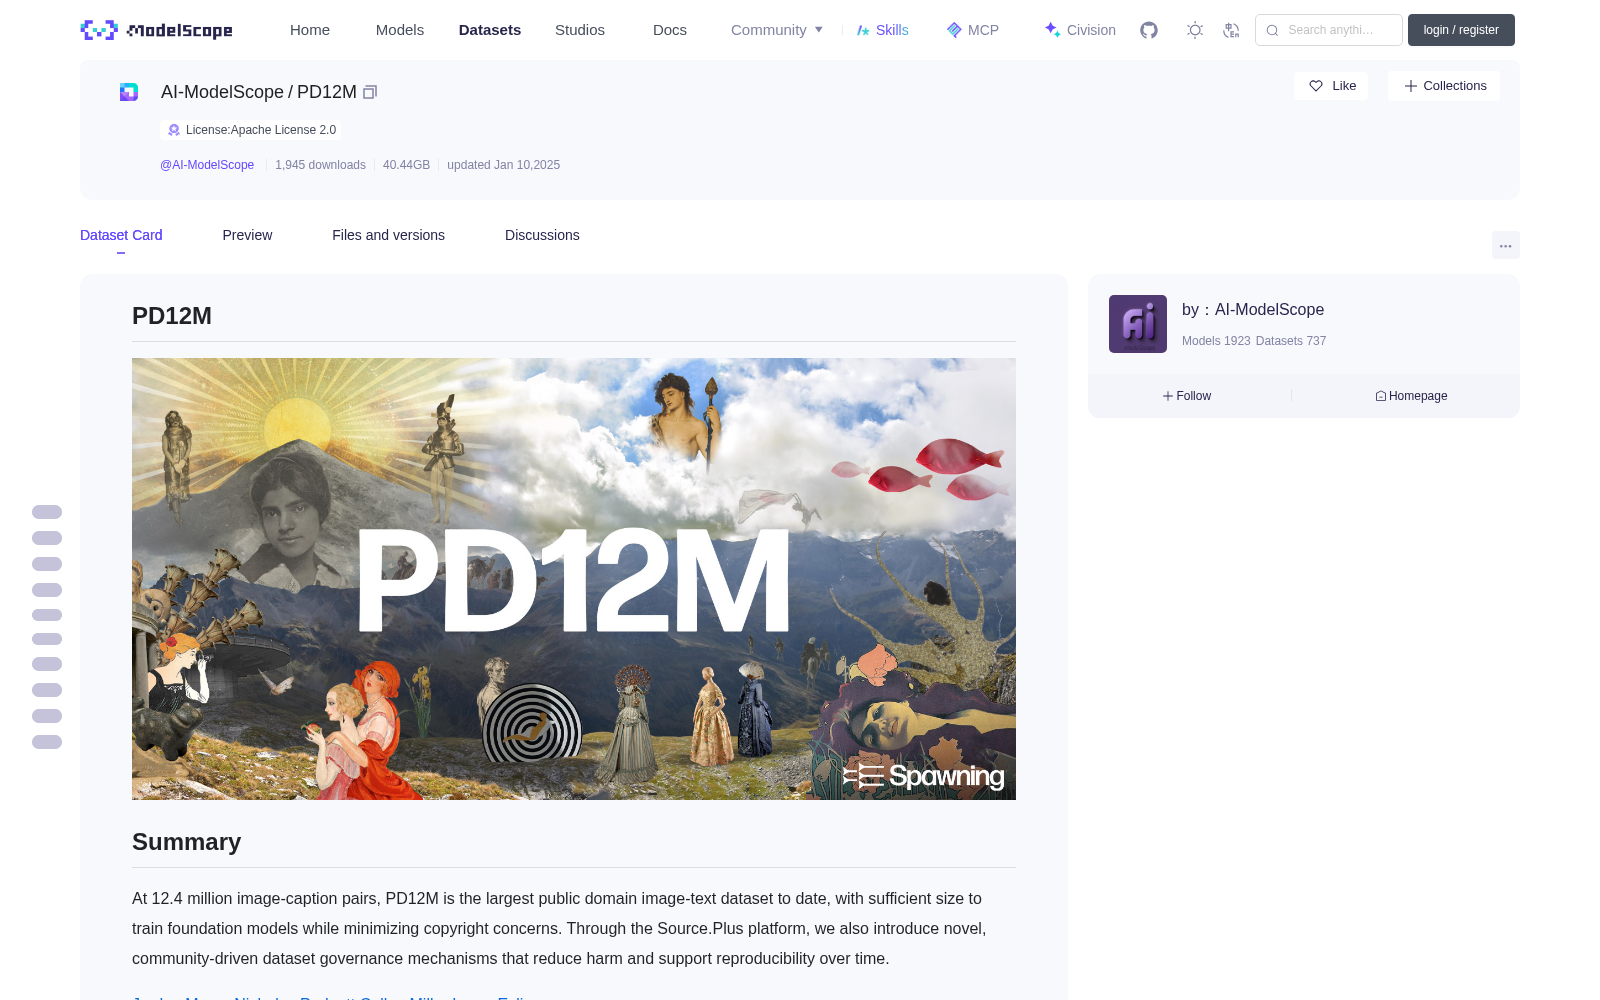Copy the dataset name AI-ModelScope/PD12M

(x=370, y=92)
